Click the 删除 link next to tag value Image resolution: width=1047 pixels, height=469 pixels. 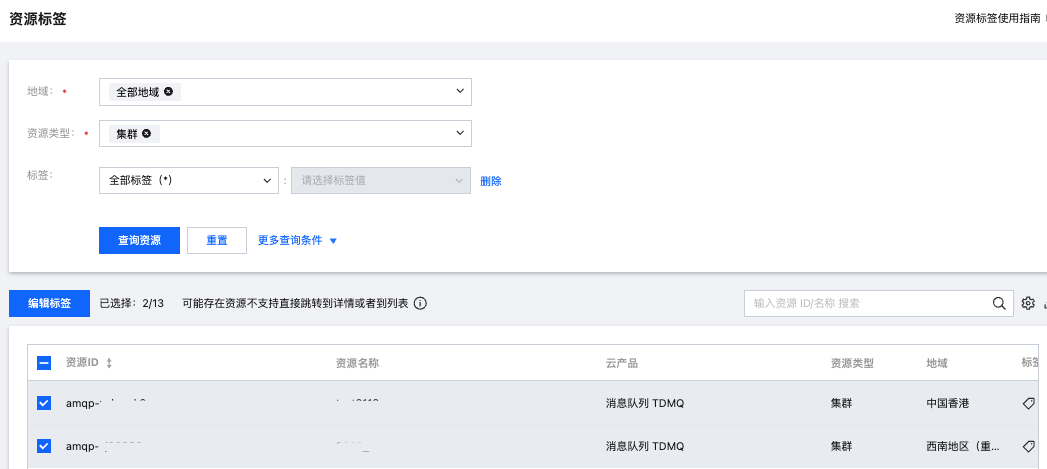click(x=490, y=182)
